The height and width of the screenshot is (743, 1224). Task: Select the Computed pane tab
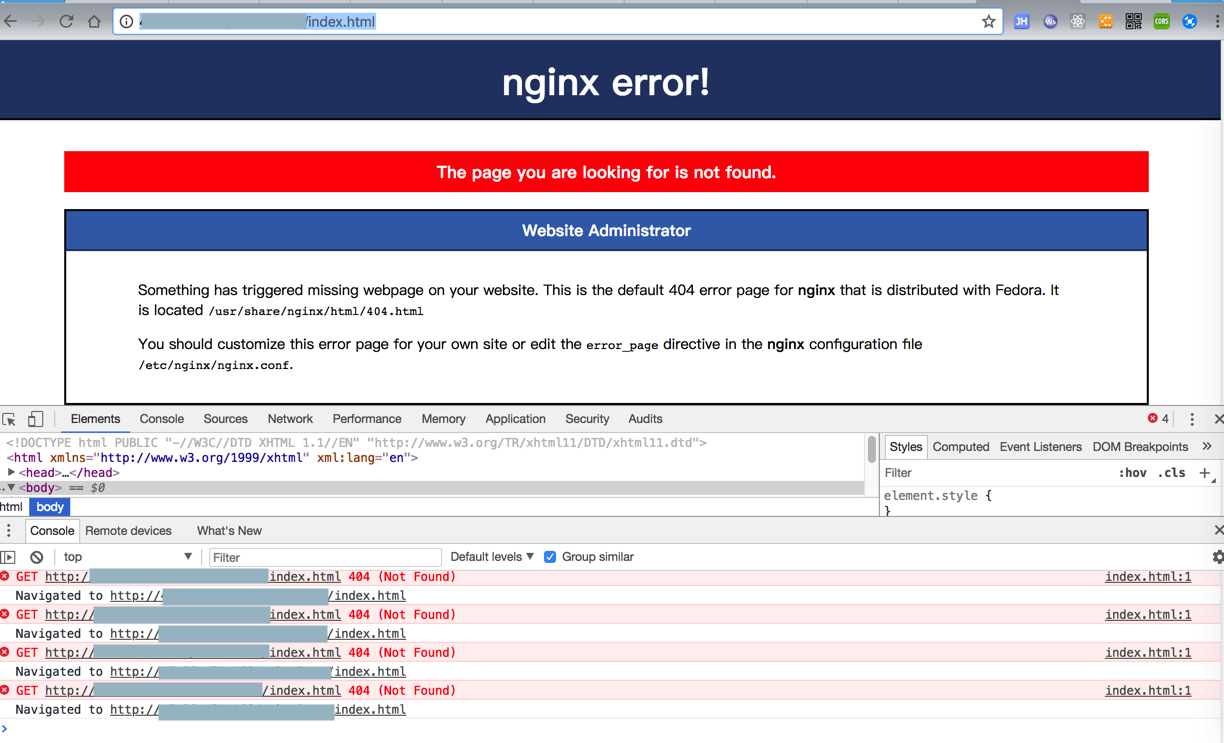[961, 447]
